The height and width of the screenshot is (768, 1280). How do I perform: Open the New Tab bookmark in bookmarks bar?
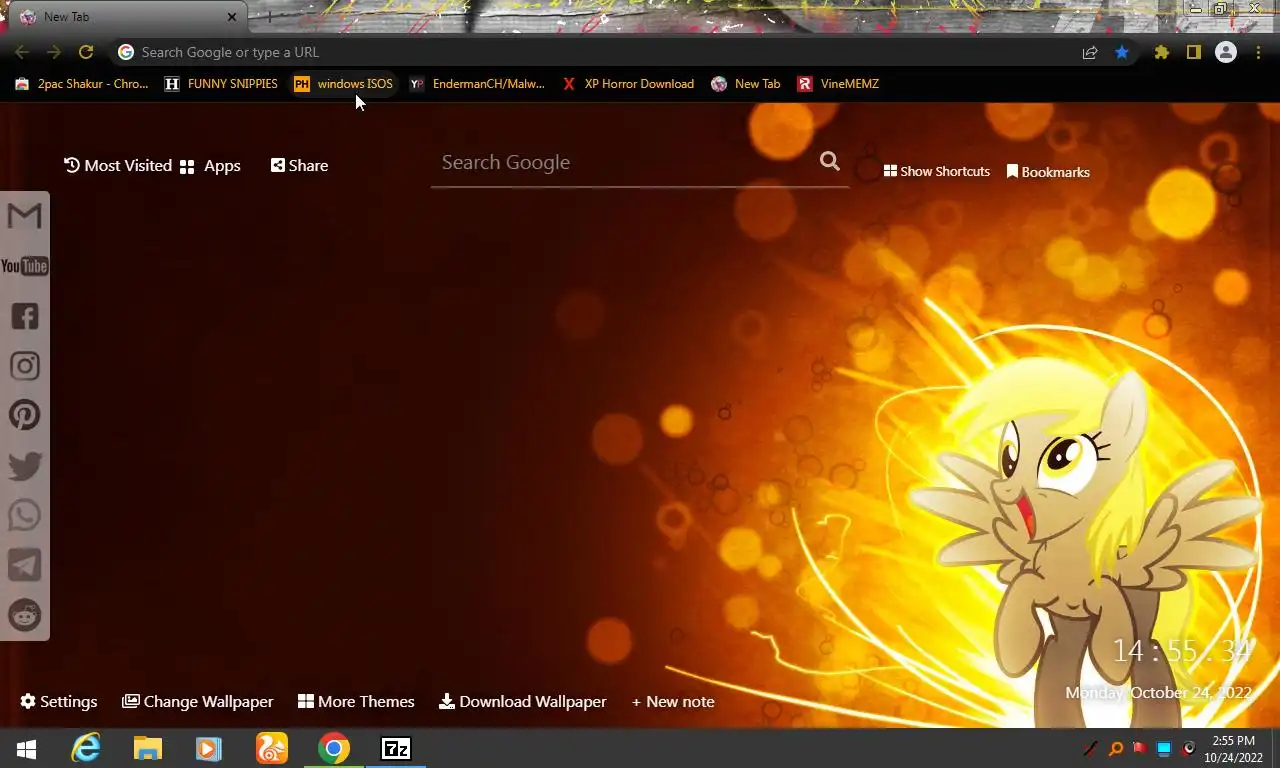[x=746, y=84]
